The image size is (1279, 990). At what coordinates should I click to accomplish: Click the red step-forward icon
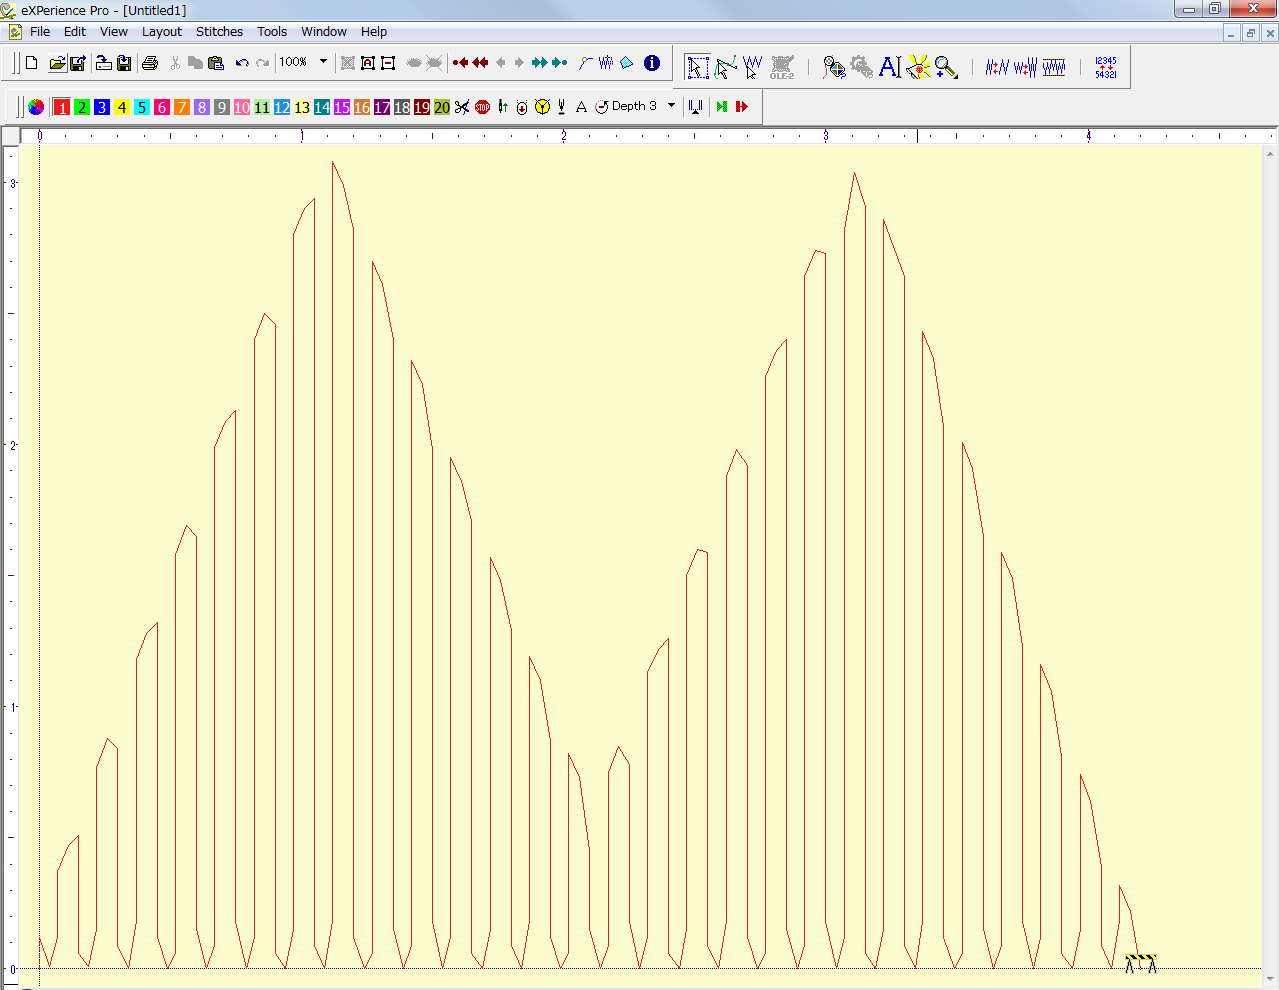pos(742,107)
